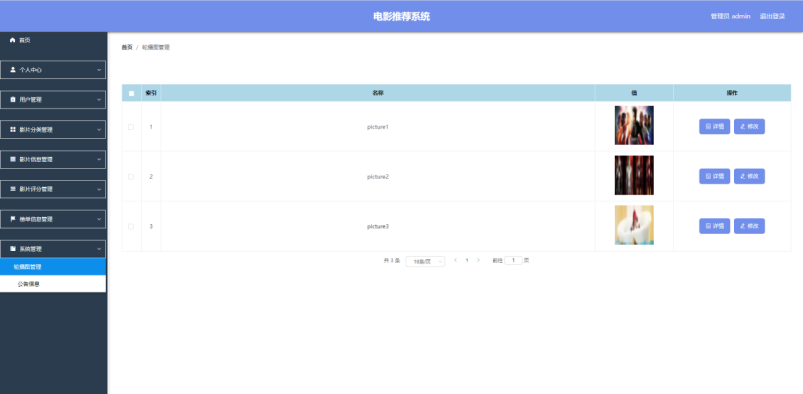Check the checkbox for picture1 row
803x394 pixels.
point(131,127)
